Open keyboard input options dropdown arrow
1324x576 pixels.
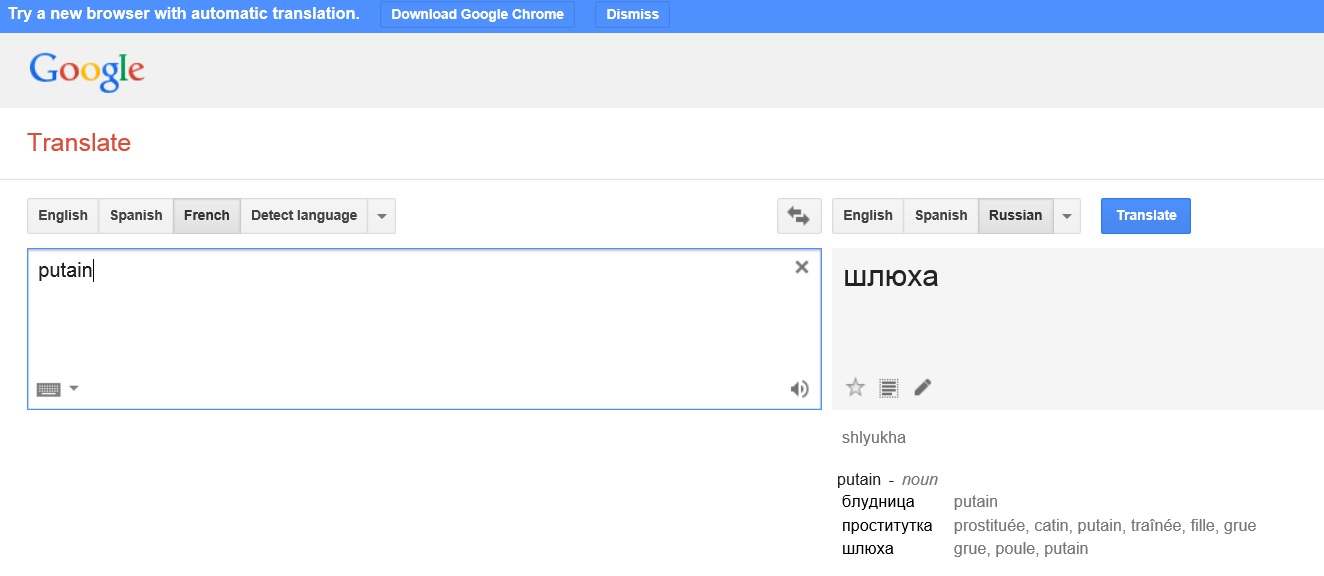click(74, 388)
